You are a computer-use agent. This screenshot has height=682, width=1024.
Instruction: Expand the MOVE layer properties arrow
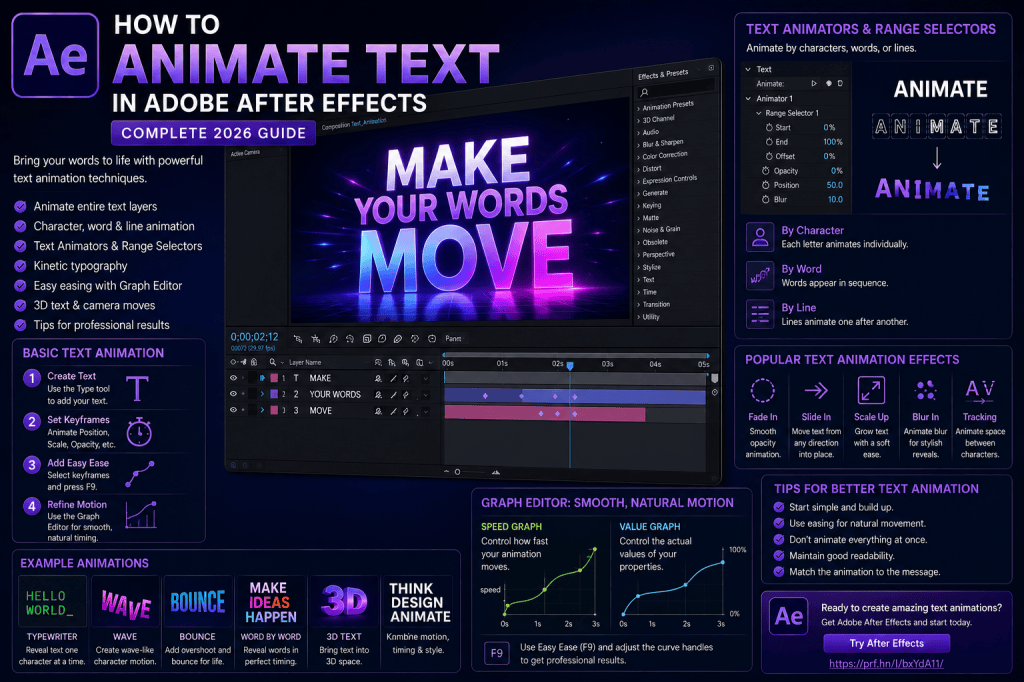263,410
